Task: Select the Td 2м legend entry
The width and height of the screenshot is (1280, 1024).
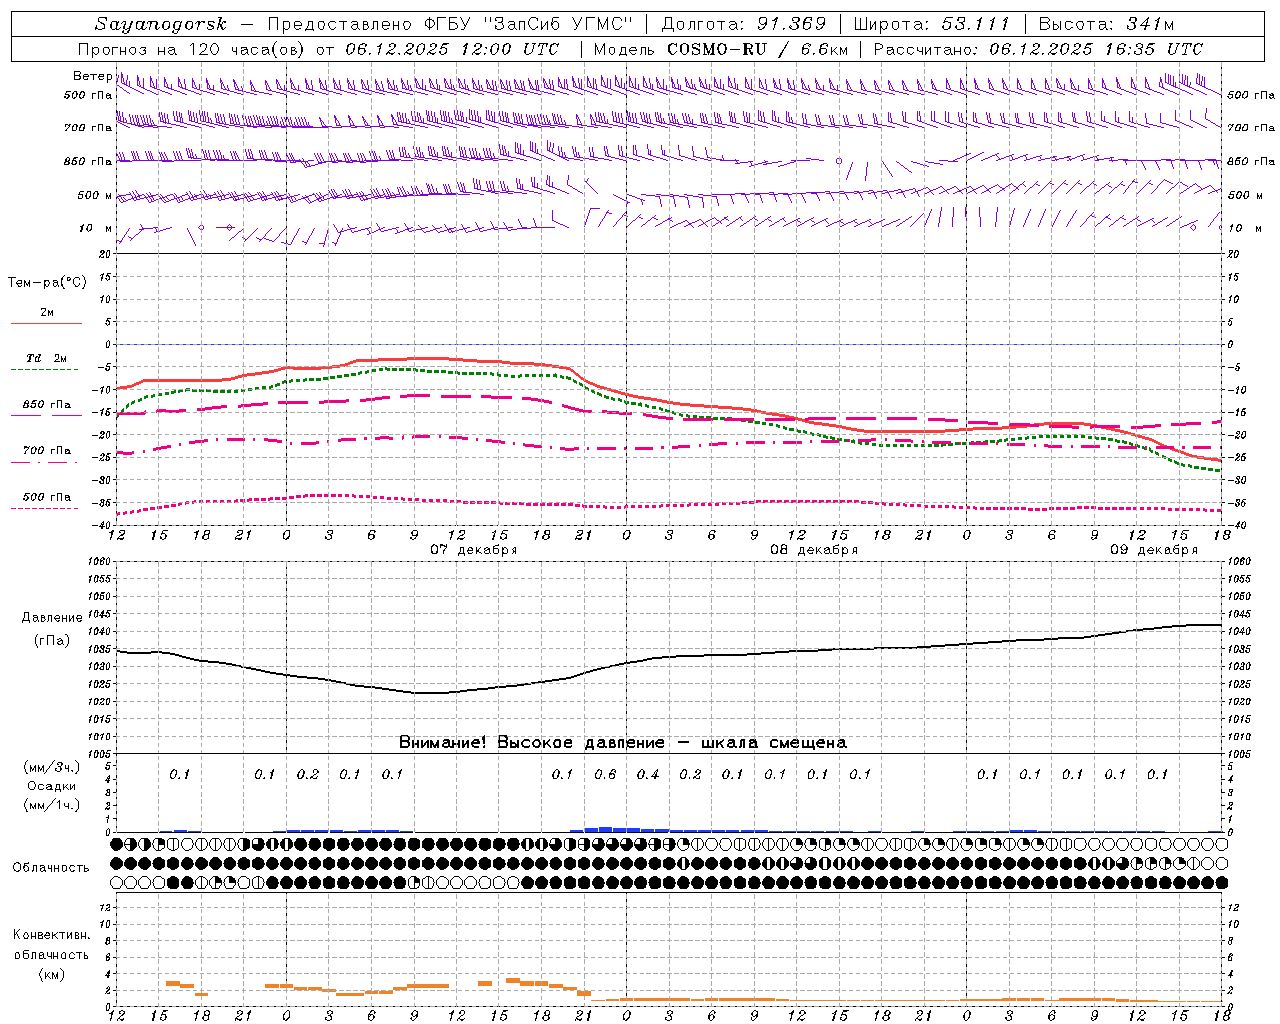Action: click(x=47, y=358)
